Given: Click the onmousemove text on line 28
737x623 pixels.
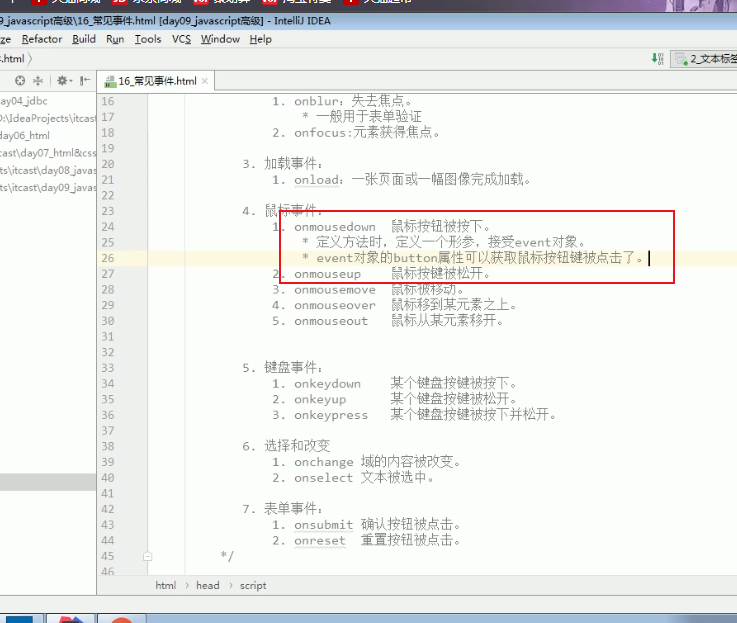Looking at the screenshot, I should tap(335, 290).
